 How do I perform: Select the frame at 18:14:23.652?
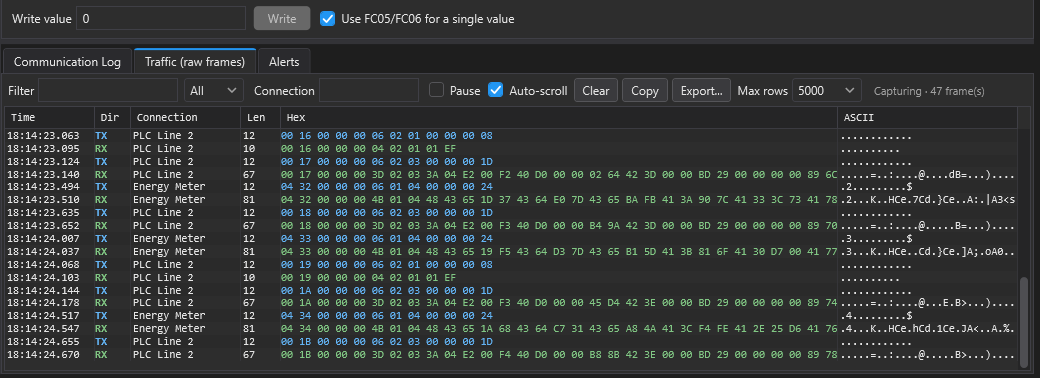(511, 226)
